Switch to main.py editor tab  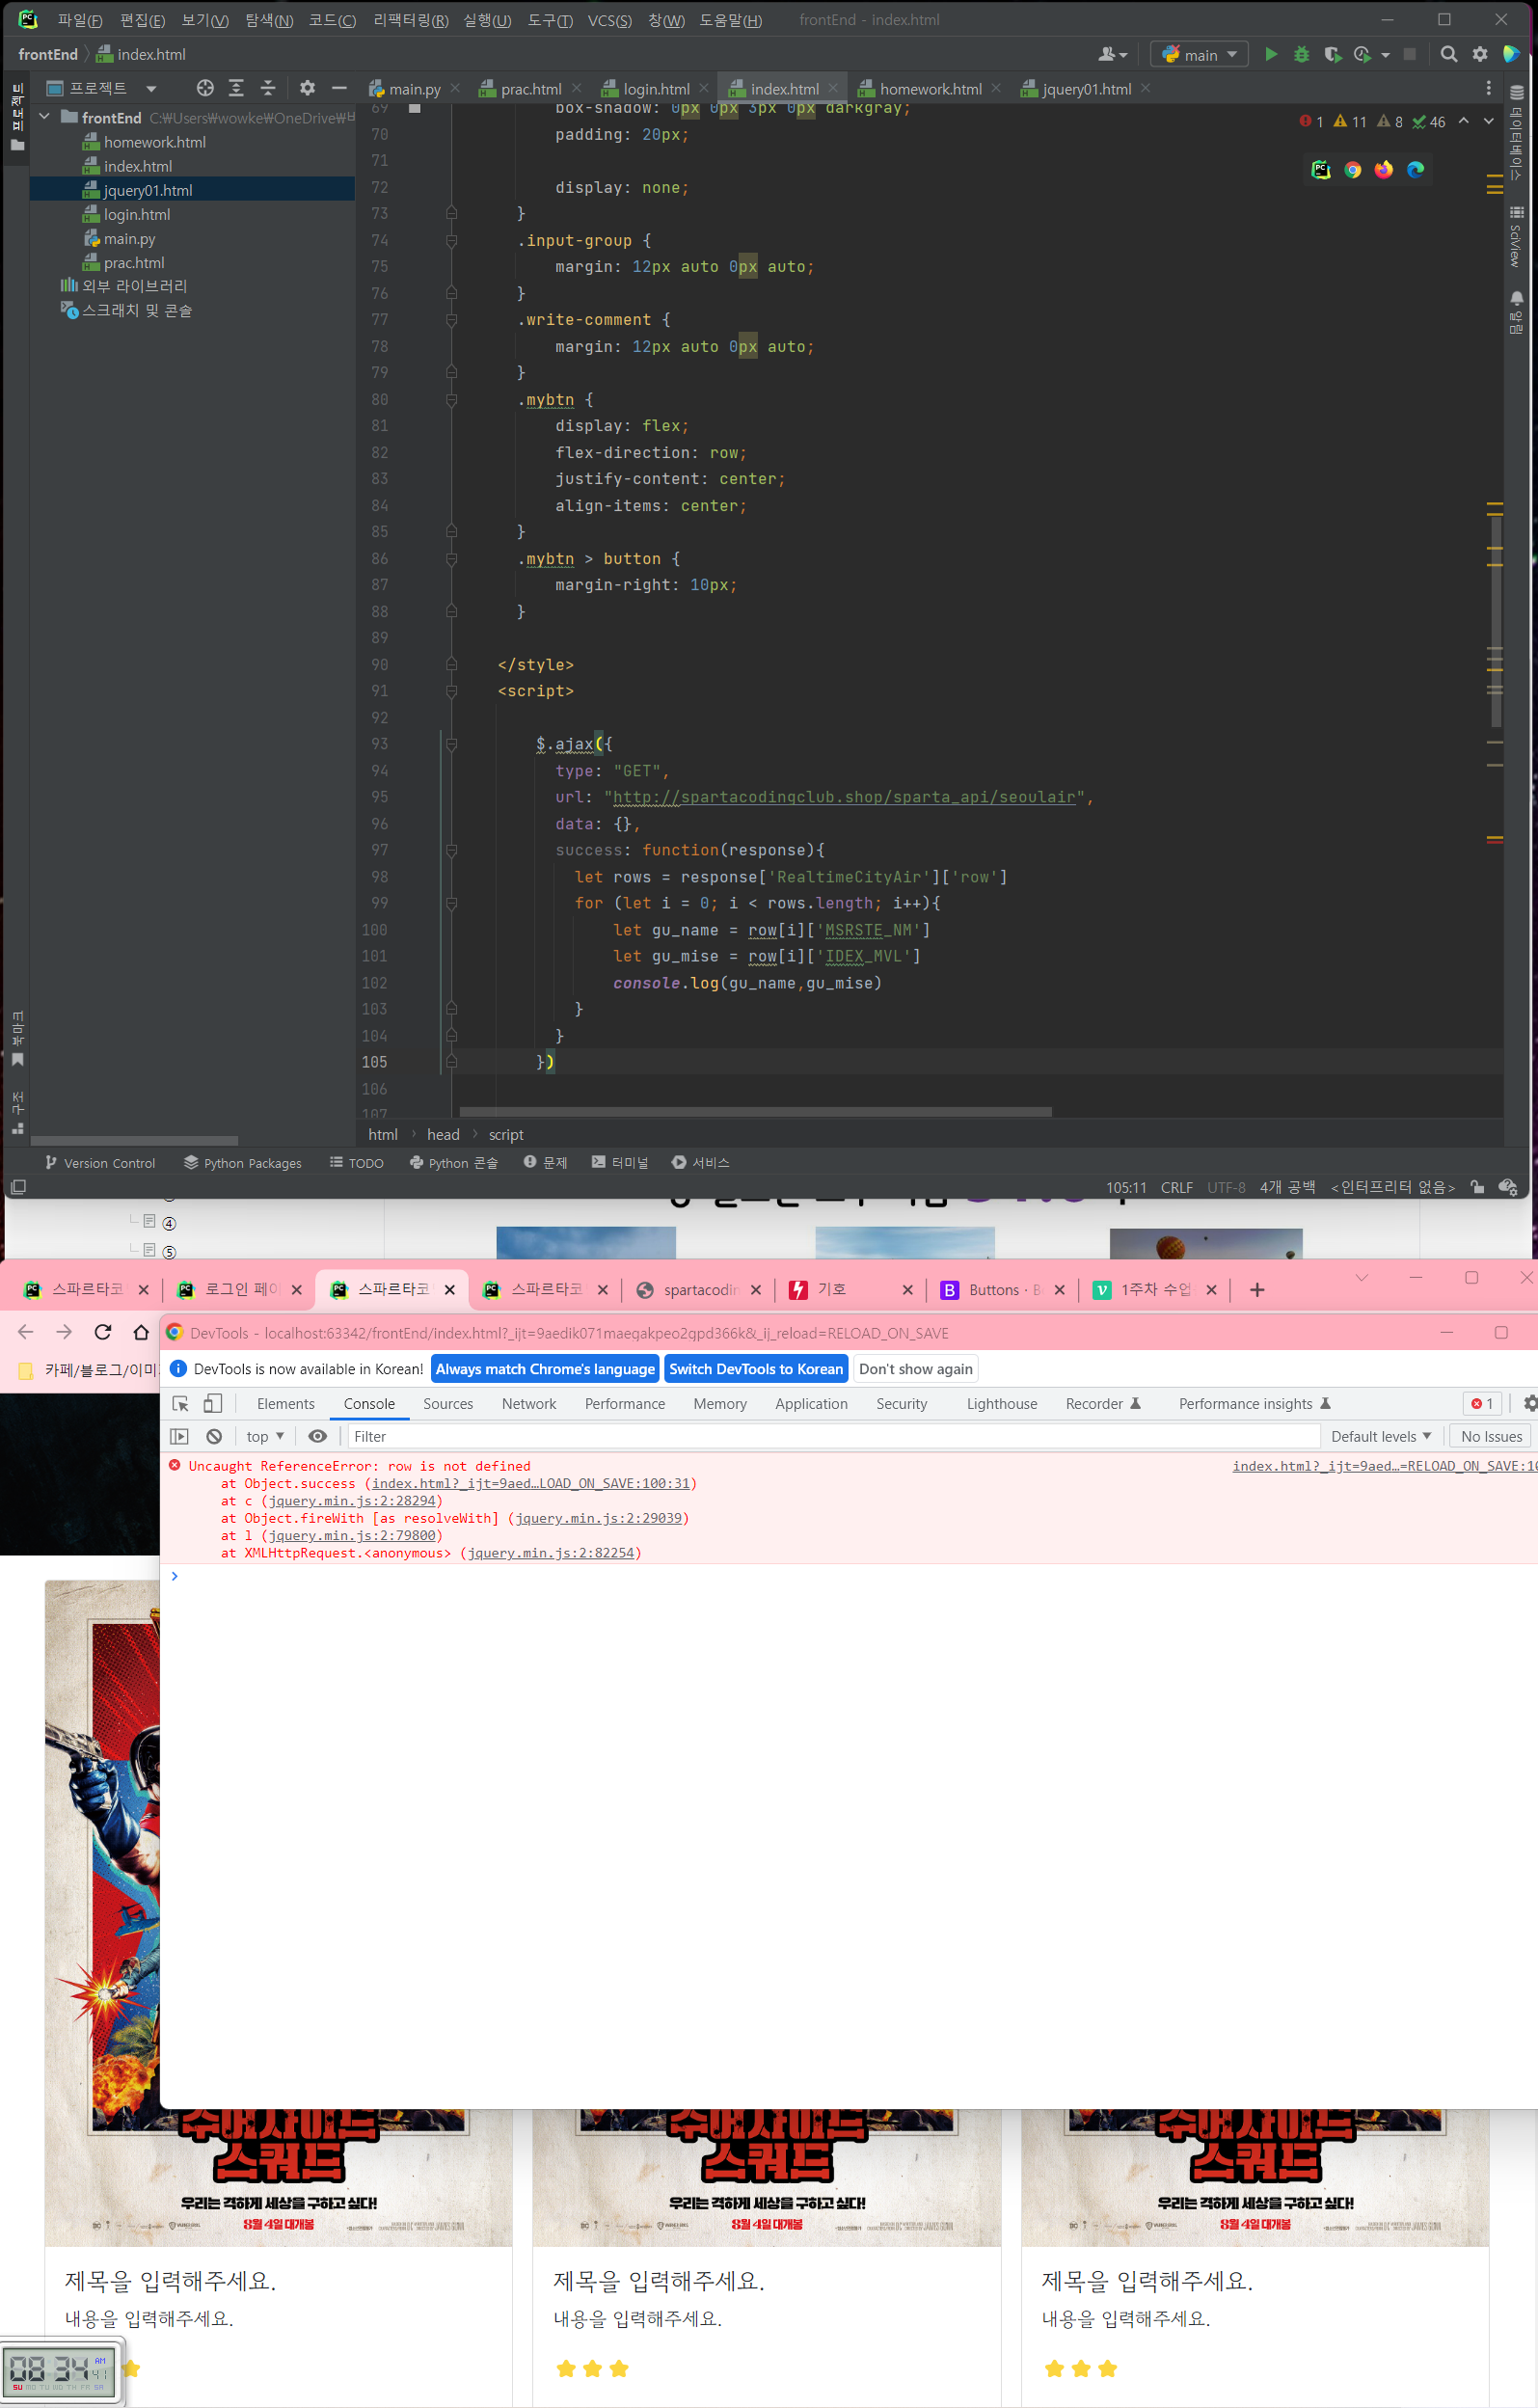coord(414,89)
